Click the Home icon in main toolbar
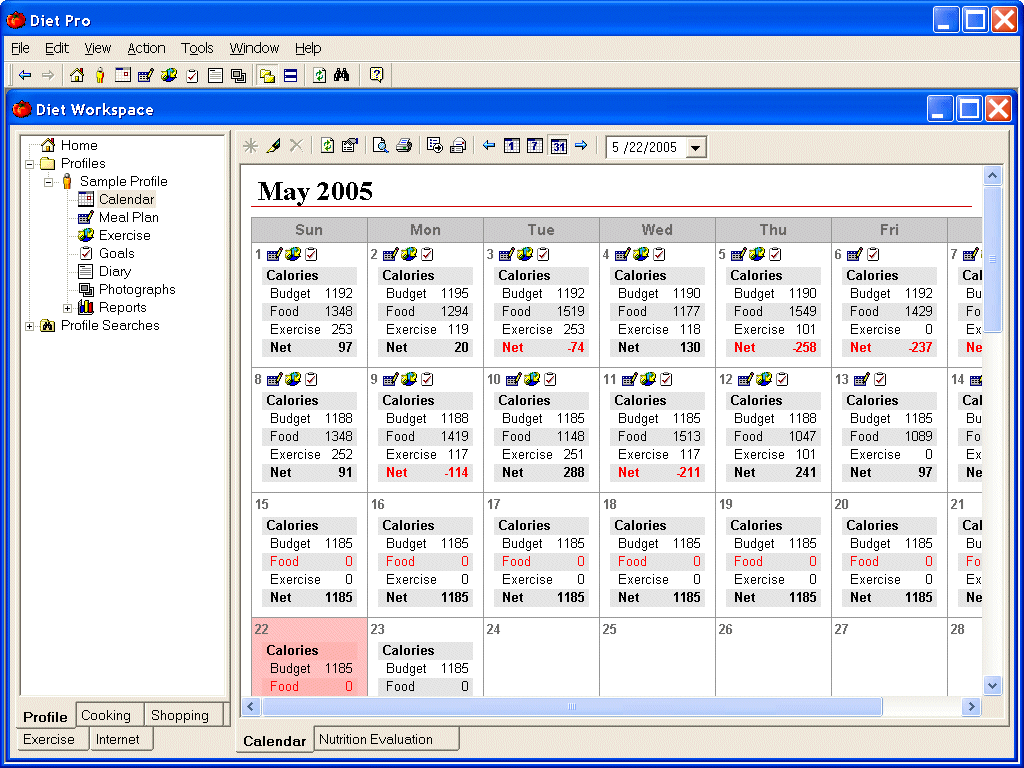Screen dimensions: 1024x768 click(77, 75)
